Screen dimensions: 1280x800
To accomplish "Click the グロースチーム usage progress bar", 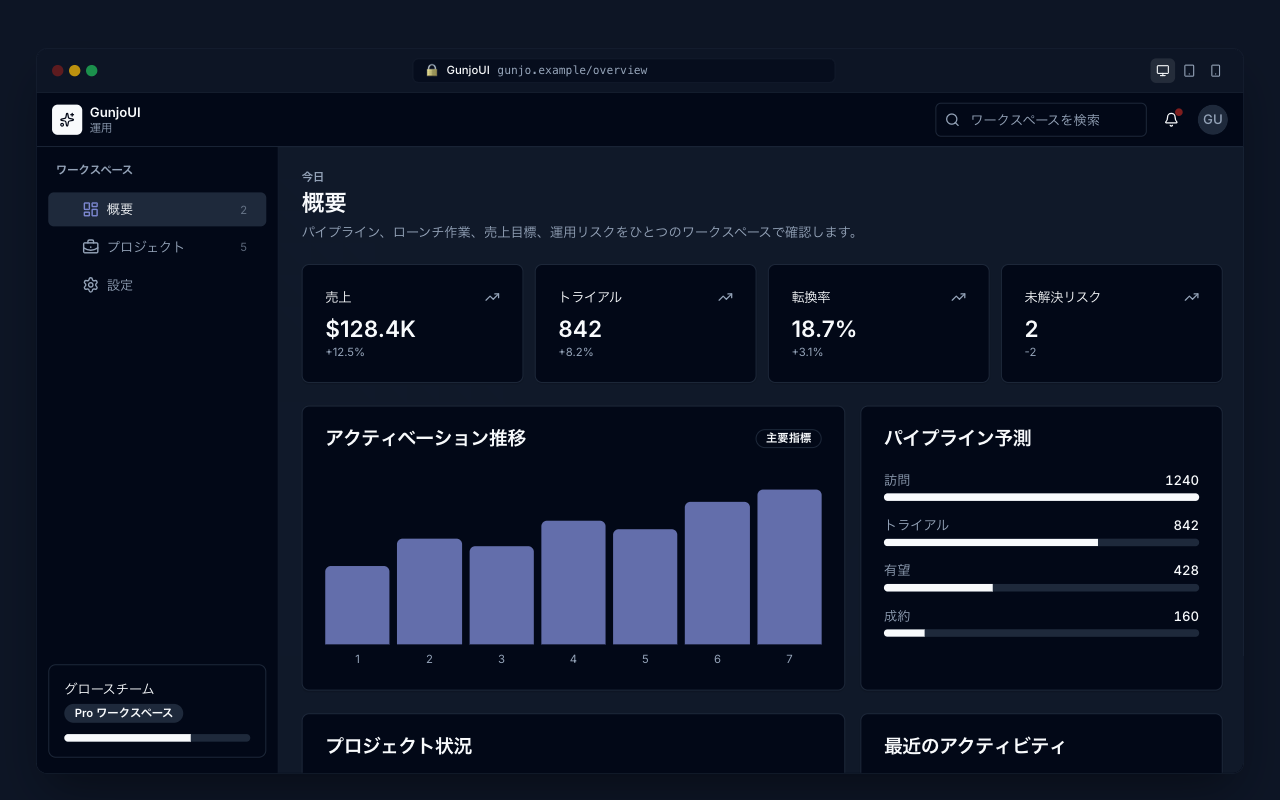I will (x=157, y=738).
